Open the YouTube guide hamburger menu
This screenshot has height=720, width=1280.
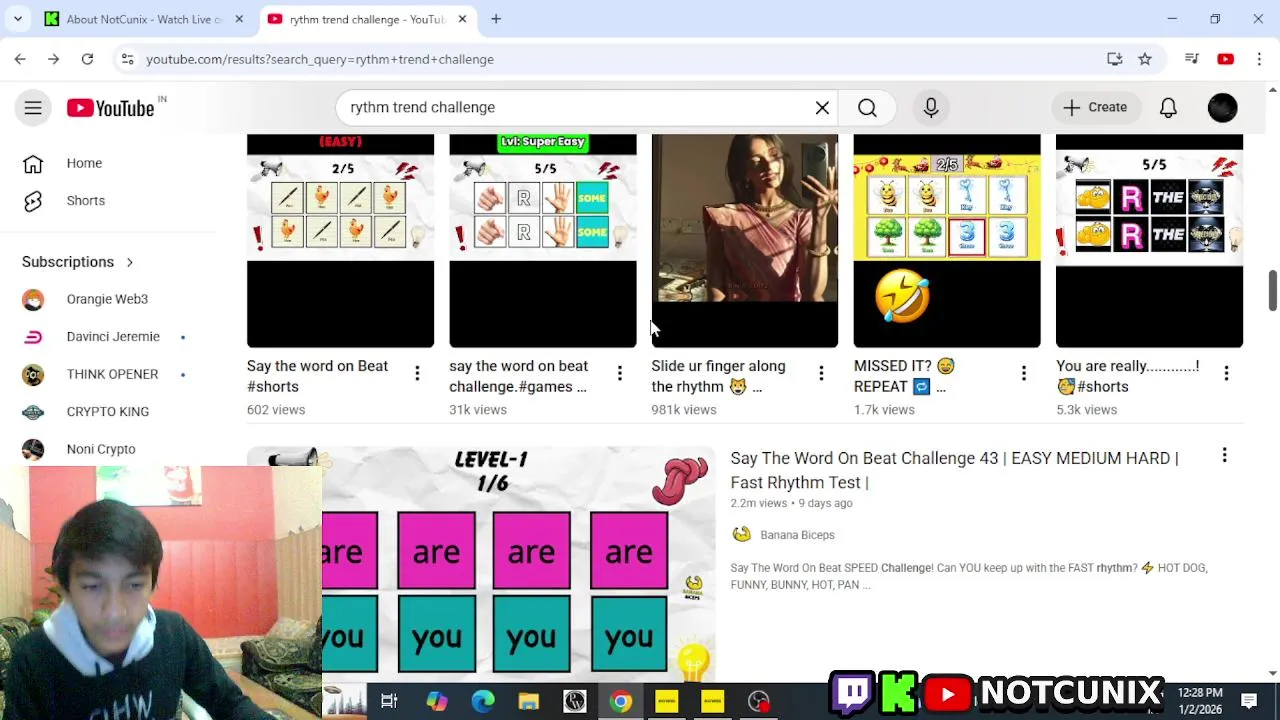click(33, 108)
